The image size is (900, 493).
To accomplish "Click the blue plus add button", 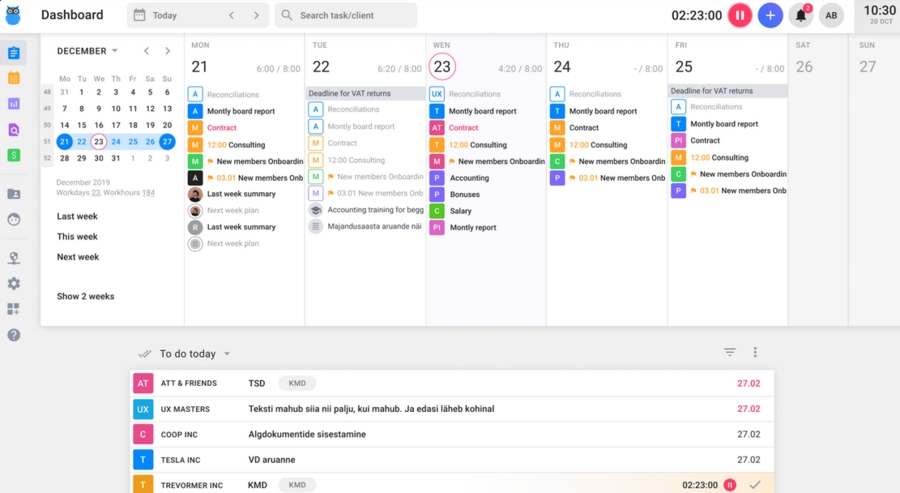I will pyautogui.click(x=770, y=15).
